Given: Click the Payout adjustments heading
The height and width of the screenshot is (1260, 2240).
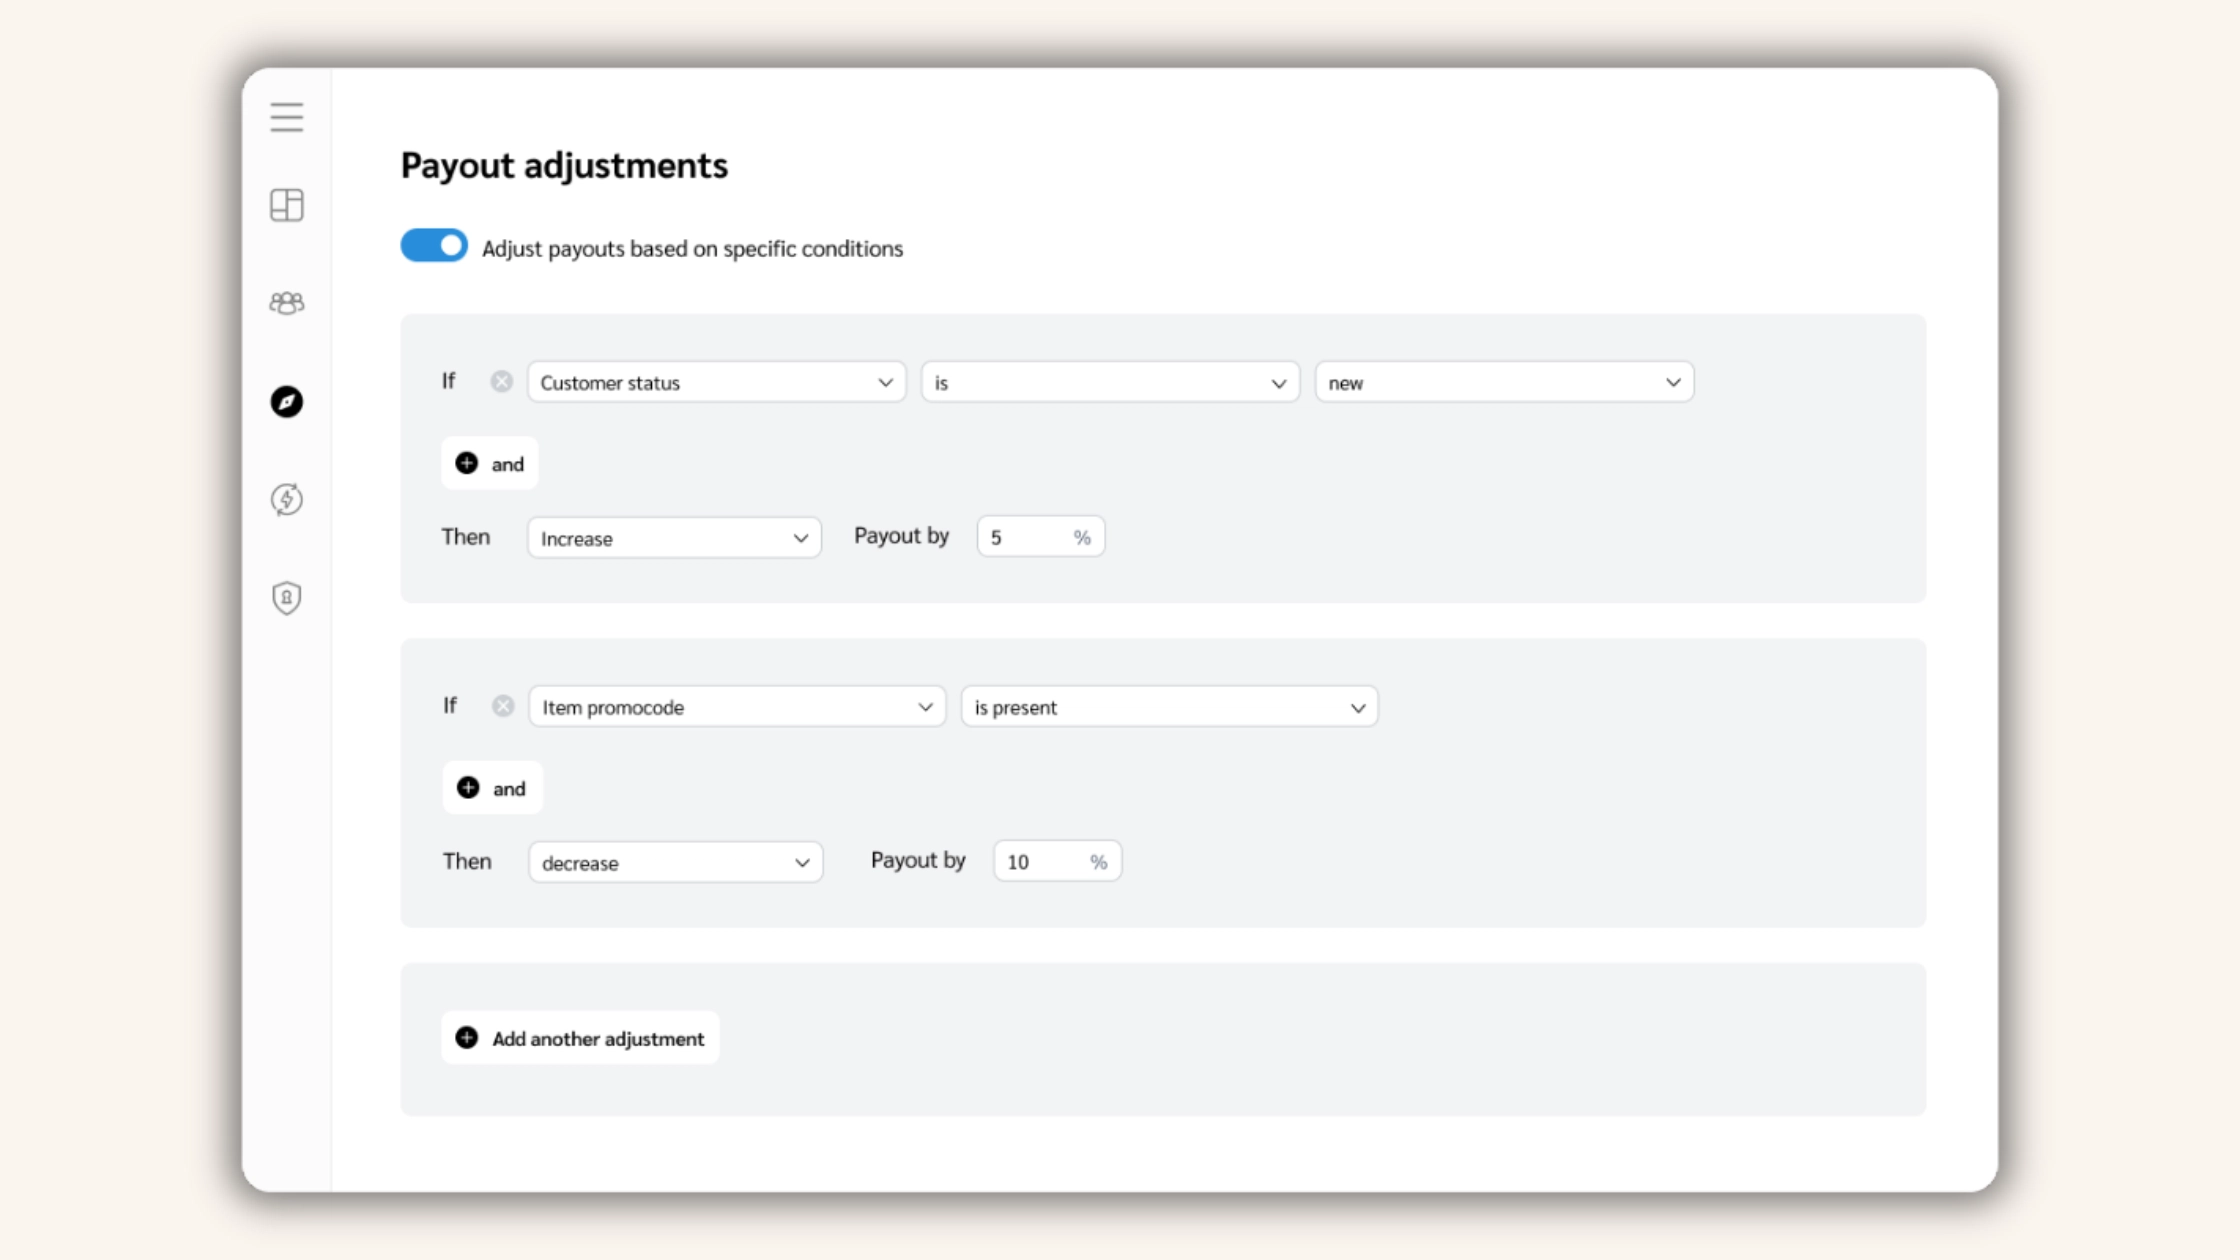Looking at the screenshot, I should [x=564, y=165].
